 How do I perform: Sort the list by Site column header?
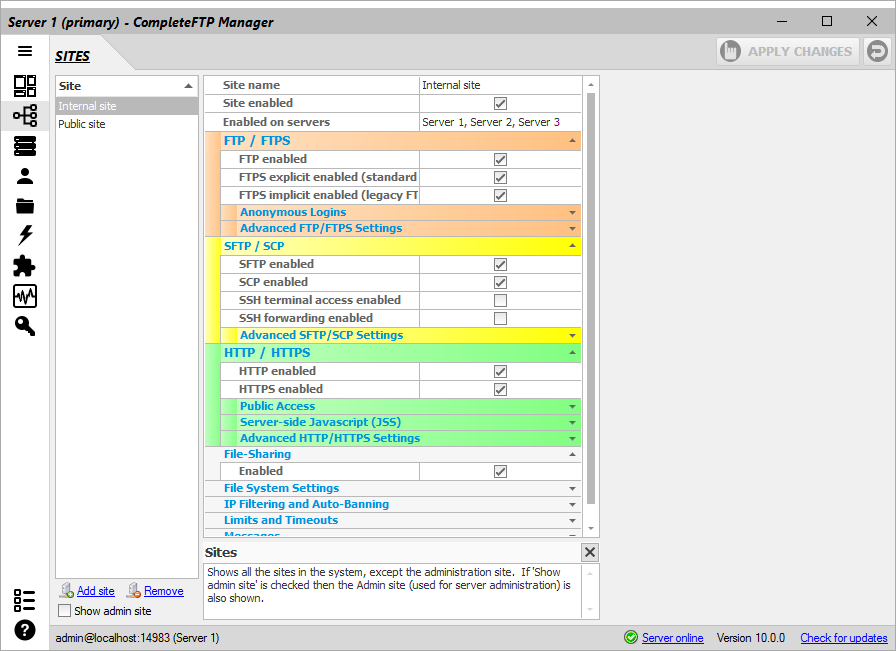pos(127,86)
